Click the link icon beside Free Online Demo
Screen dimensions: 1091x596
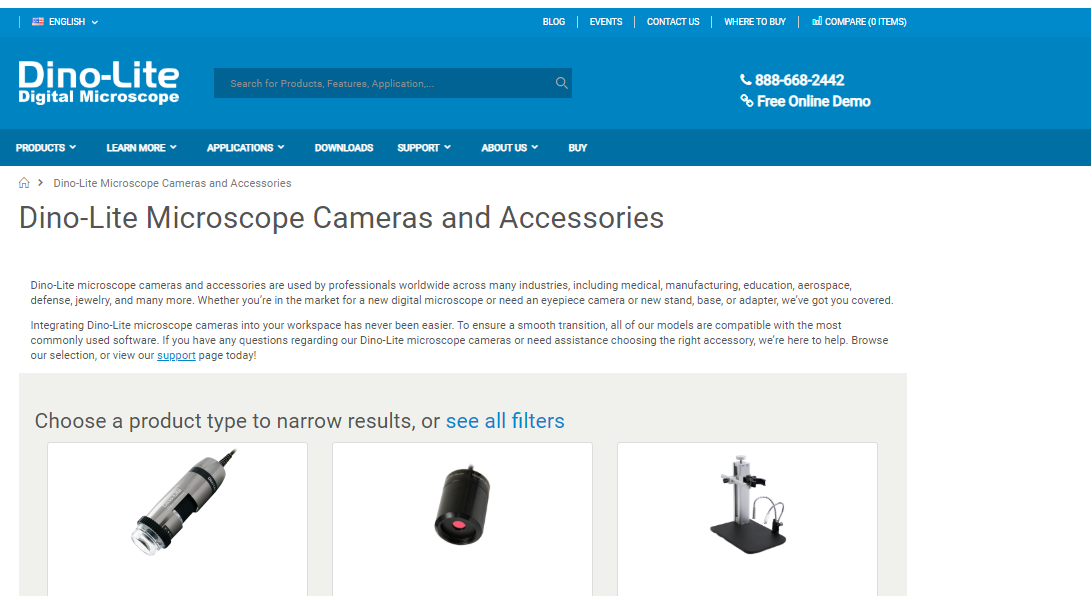(x=747, y=101)
